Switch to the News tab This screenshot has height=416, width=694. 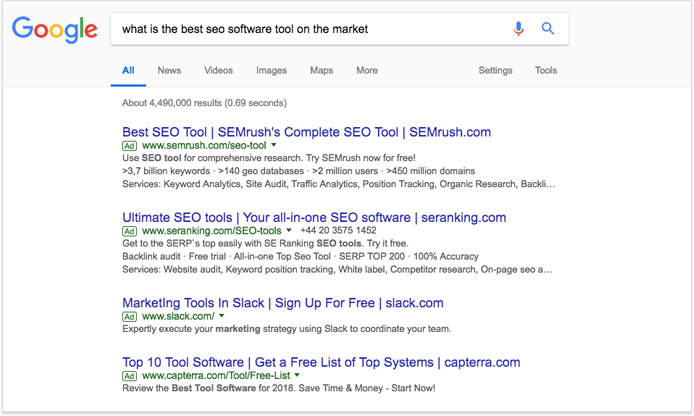click(169, 70)
